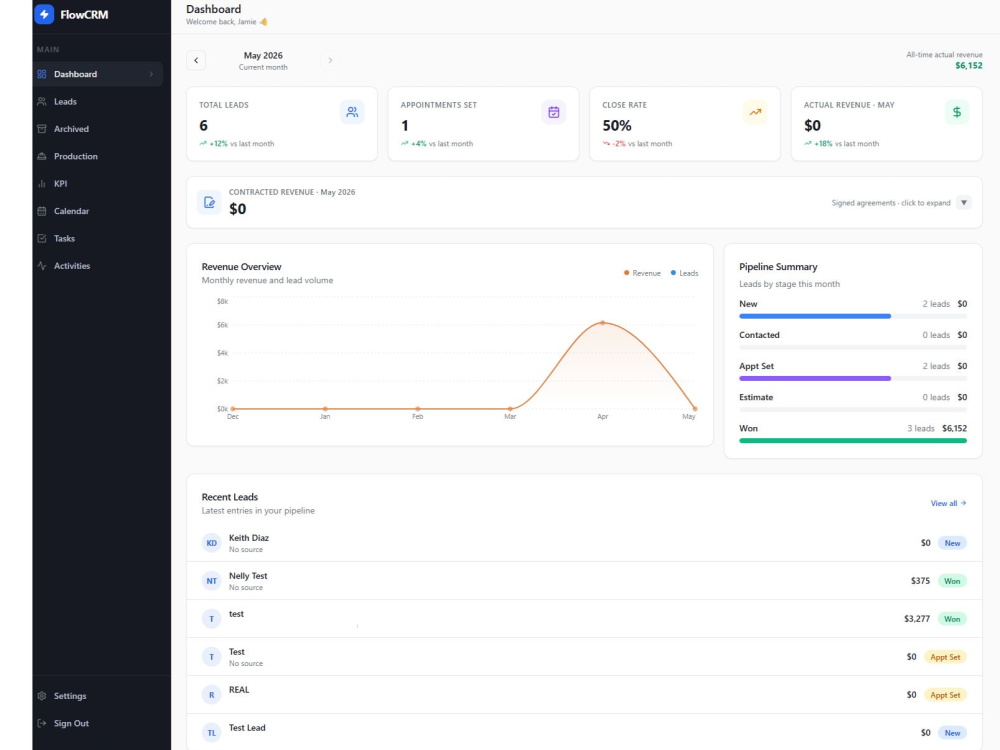Image resolution: width=1000 pixels, height=750 pixels.
Task: Click the NT avatar for Nelly Test
Action: pyautogui.click(x=211, y=581)
